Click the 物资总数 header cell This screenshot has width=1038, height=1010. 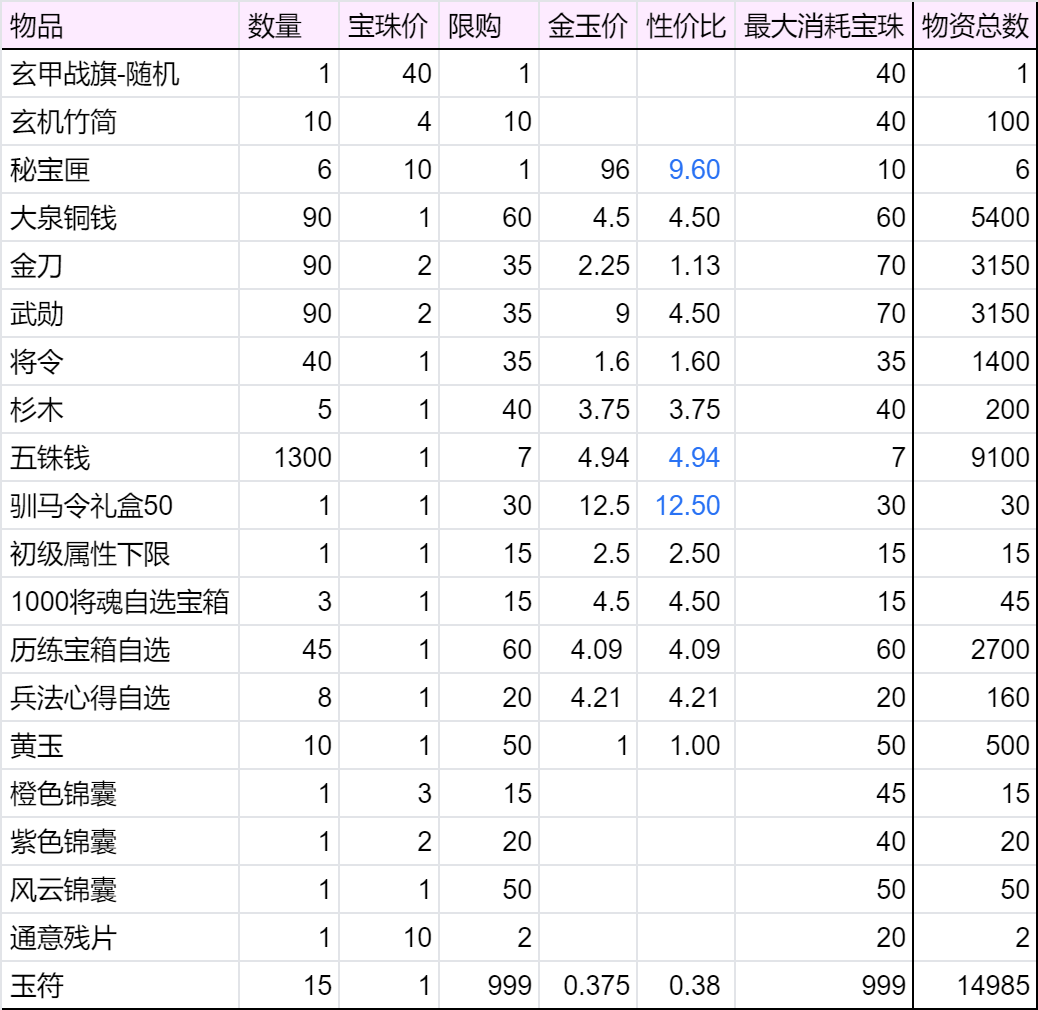coord(975,26)
